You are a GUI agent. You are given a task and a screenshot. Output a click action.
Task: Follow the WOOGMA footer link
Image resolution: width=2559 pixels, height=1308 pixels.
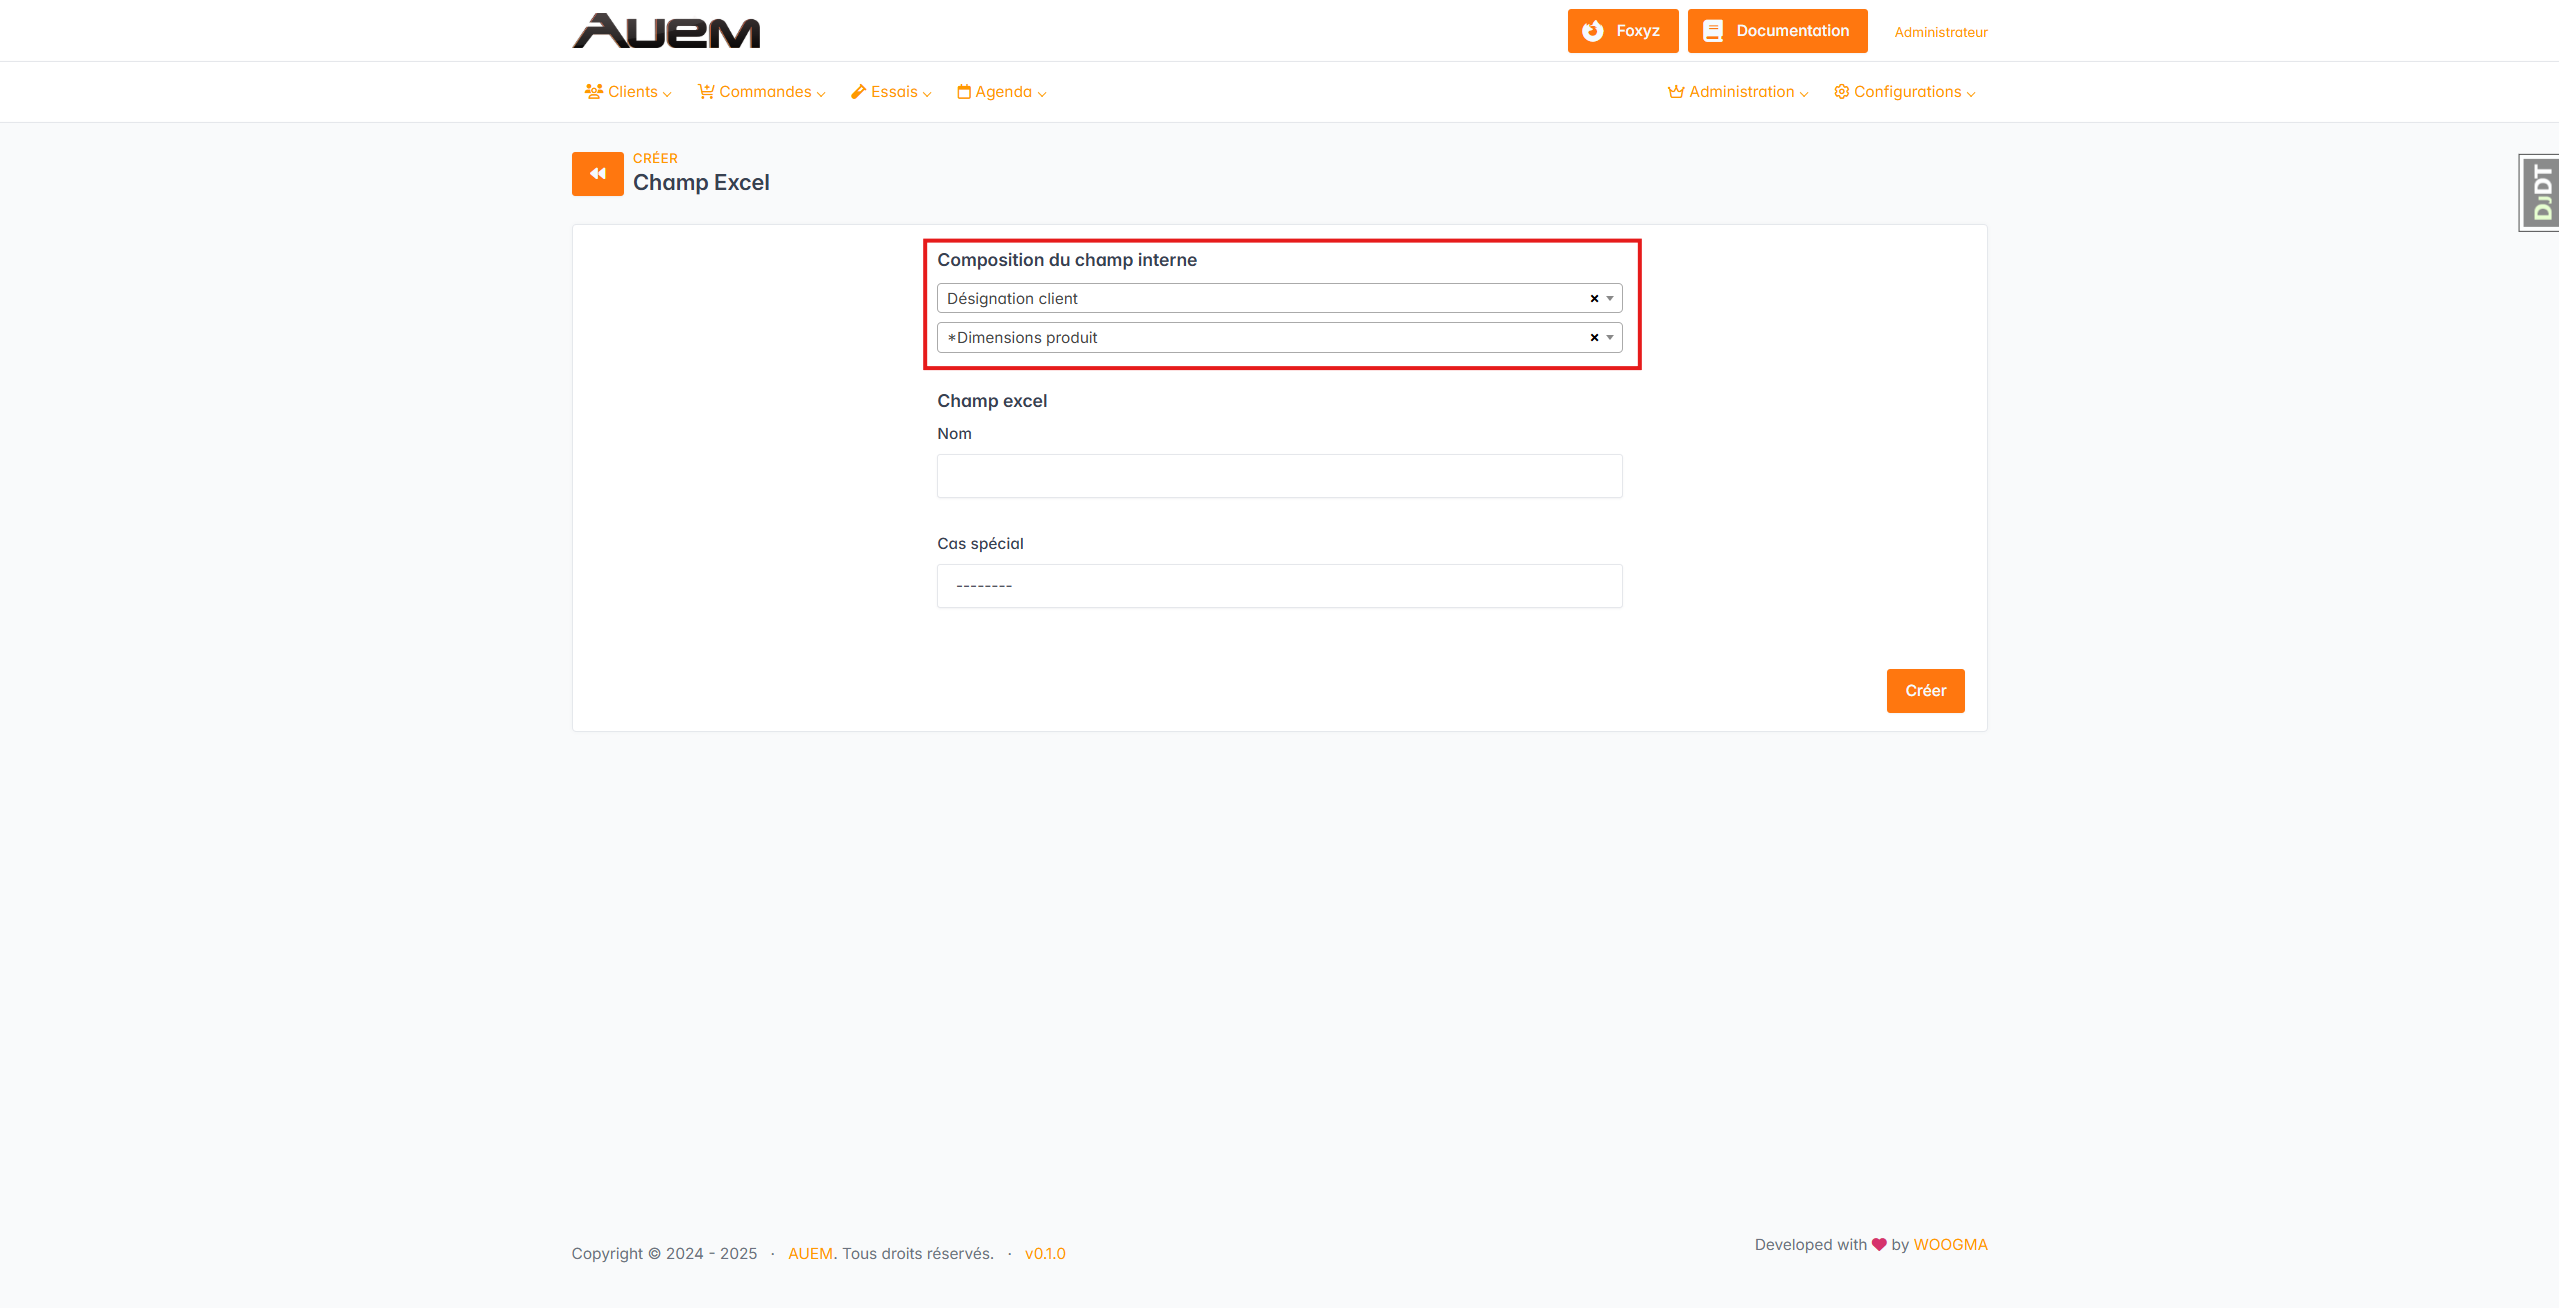pos(1950,1245)
